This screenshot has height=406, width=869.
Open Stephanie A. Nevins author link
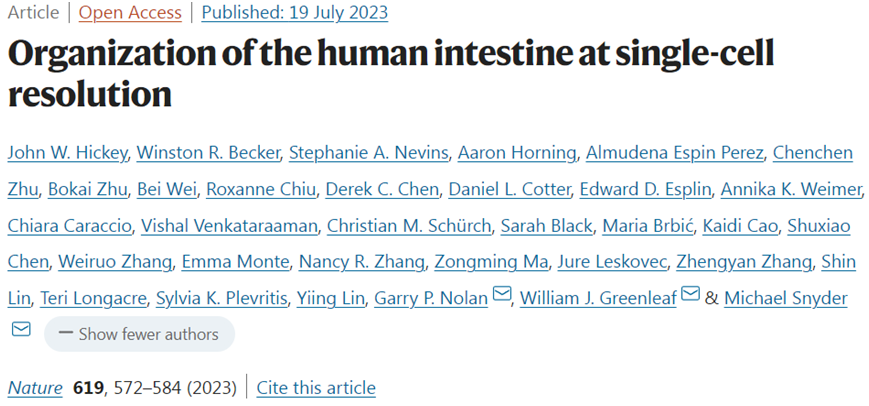pyautogui.click(x=368, y=152)
